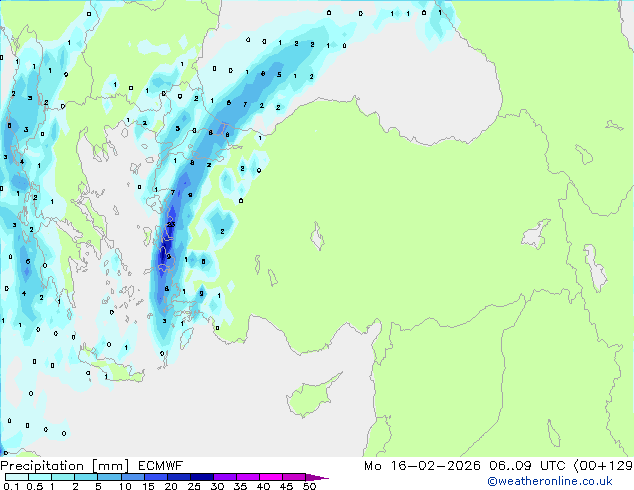
Task: Click the "(00+129" forecast offset text
Action: coord(603,466)
